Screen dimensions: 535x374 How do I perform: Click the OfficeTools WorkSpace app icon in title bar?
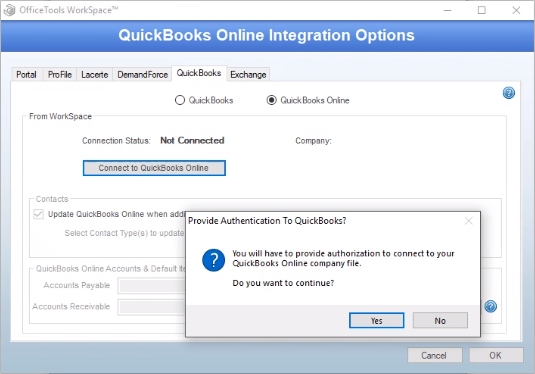pos(10,10)
